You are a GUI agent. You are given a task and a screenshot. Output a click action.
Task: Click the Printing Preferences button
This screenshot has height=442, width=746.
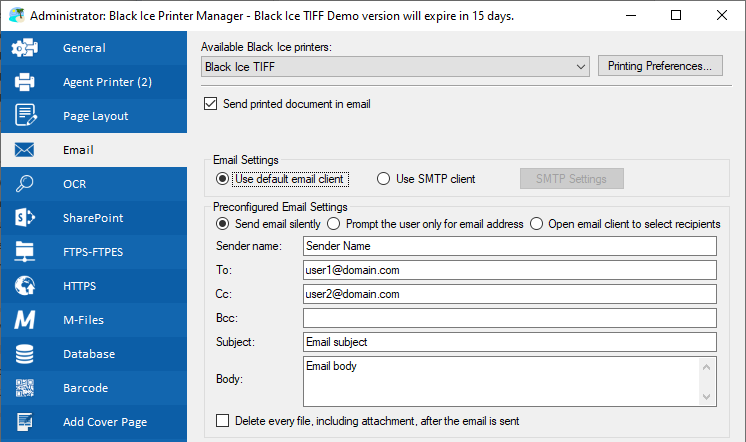[x=660, y=67]
